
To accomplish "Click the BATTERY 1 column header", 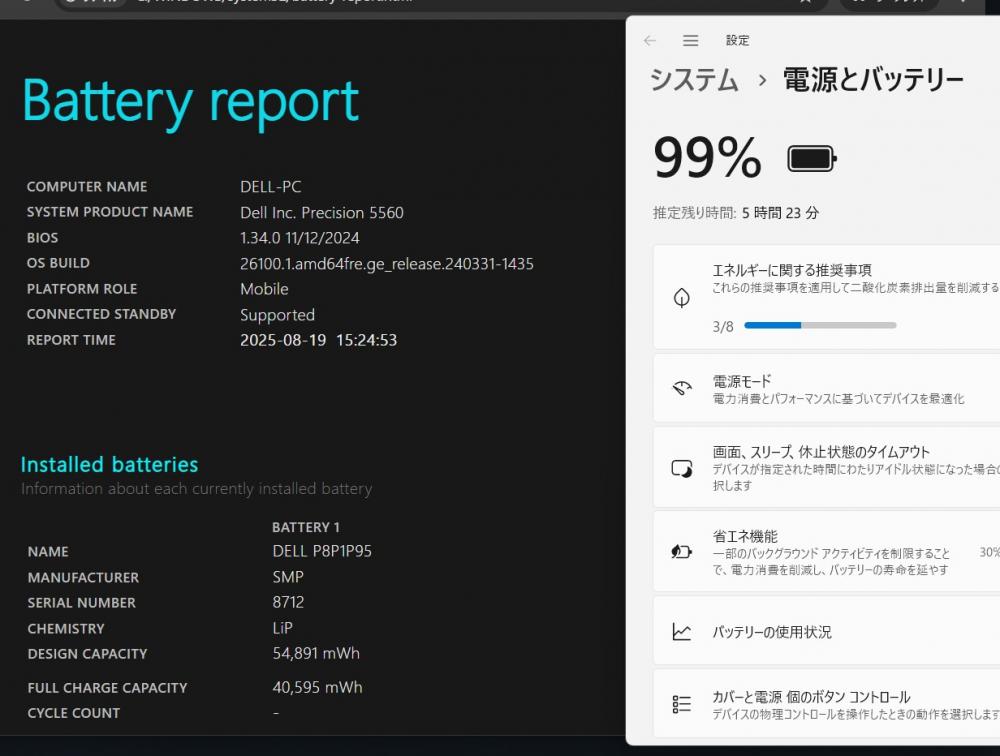I will 306,528.
